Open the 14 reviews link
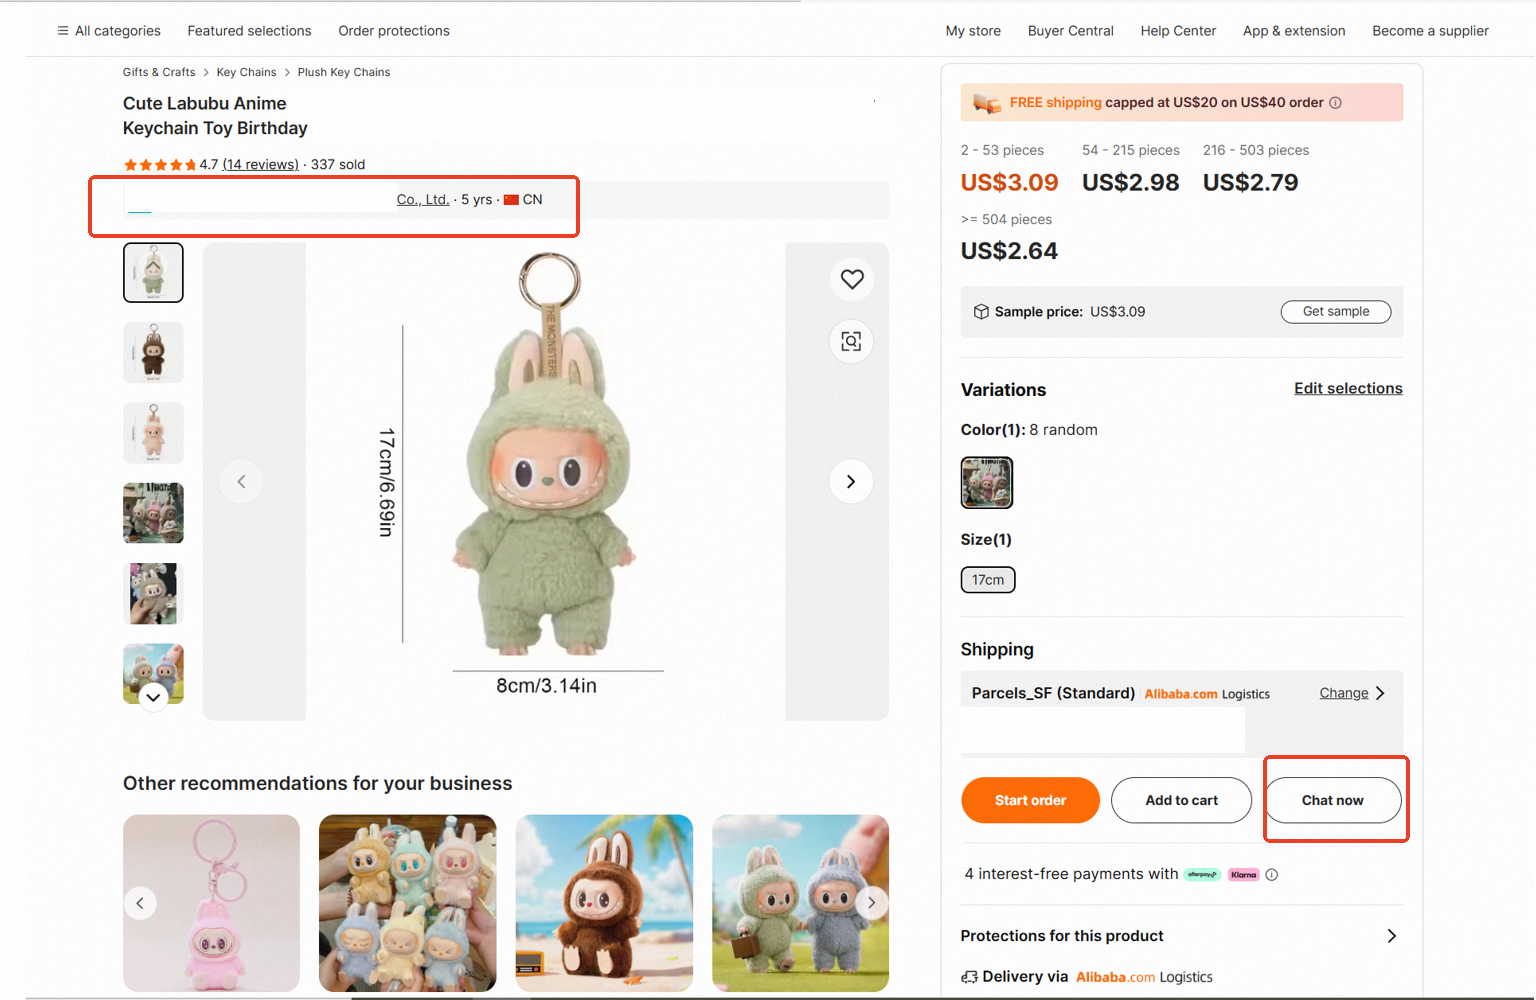Screen dimensions: 1536x1000 point(261,164)
